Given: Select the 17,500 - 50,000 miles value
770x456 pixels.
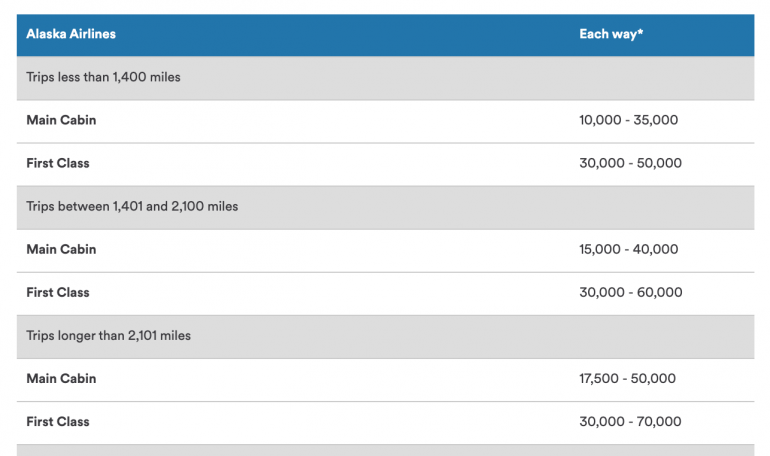Looking at the screenshot, I should coord(627,379).
